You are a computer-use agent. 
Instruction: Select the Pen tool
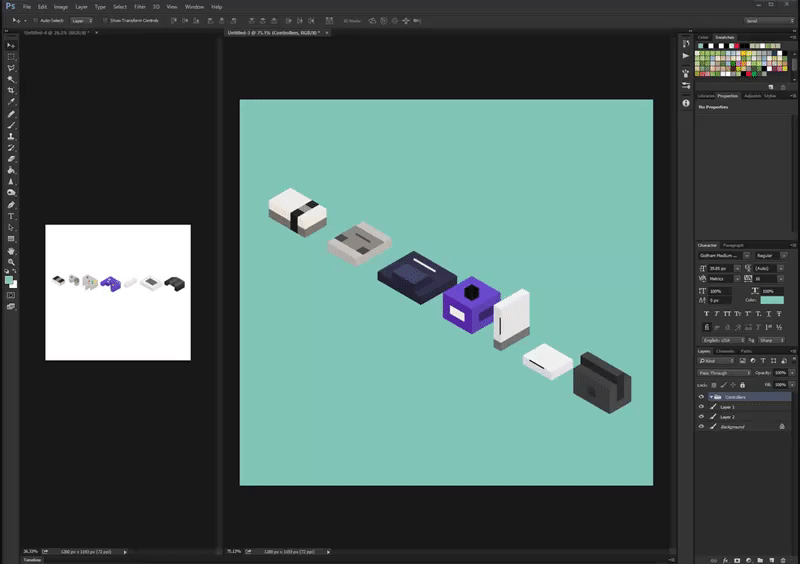(11, 205)
